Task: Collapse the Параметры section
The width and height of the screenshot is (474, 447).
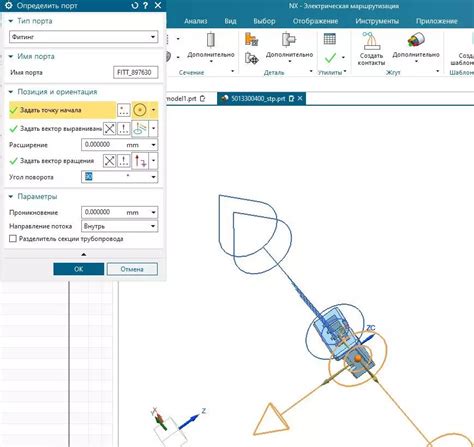Action: [x=11, y=196]
